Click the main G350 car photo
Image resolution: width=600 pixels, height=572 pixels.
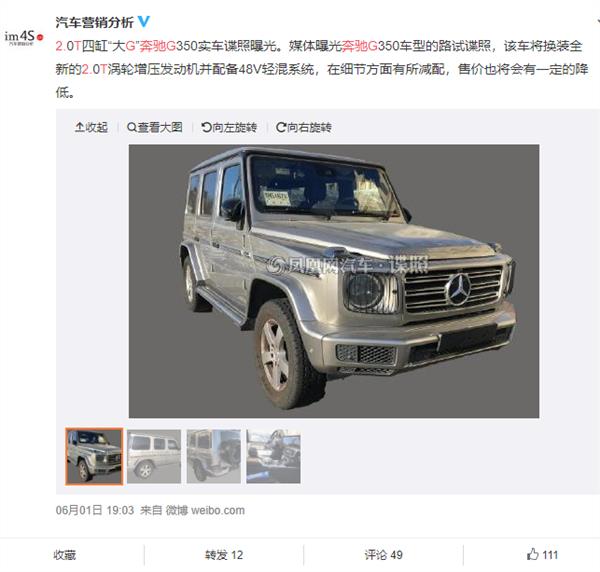point(334,281)
